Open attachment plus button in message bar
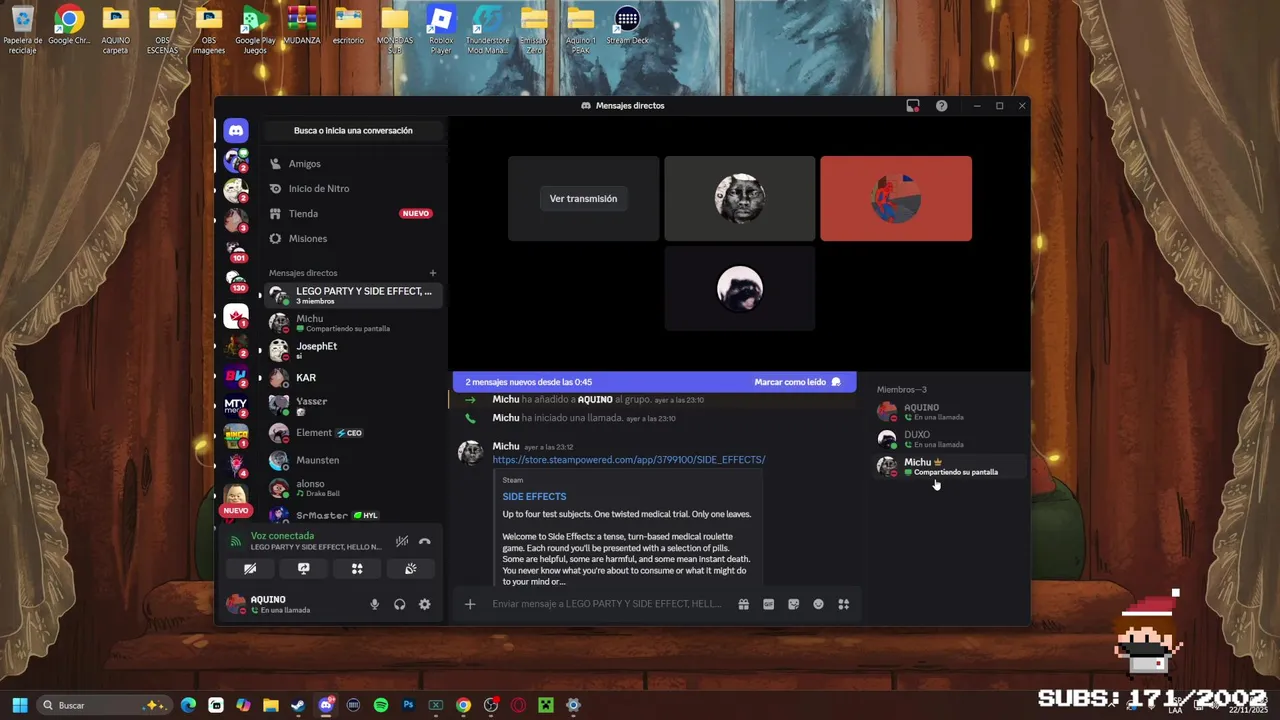This screenshot has width=1280, height=720. click(470, 604)
